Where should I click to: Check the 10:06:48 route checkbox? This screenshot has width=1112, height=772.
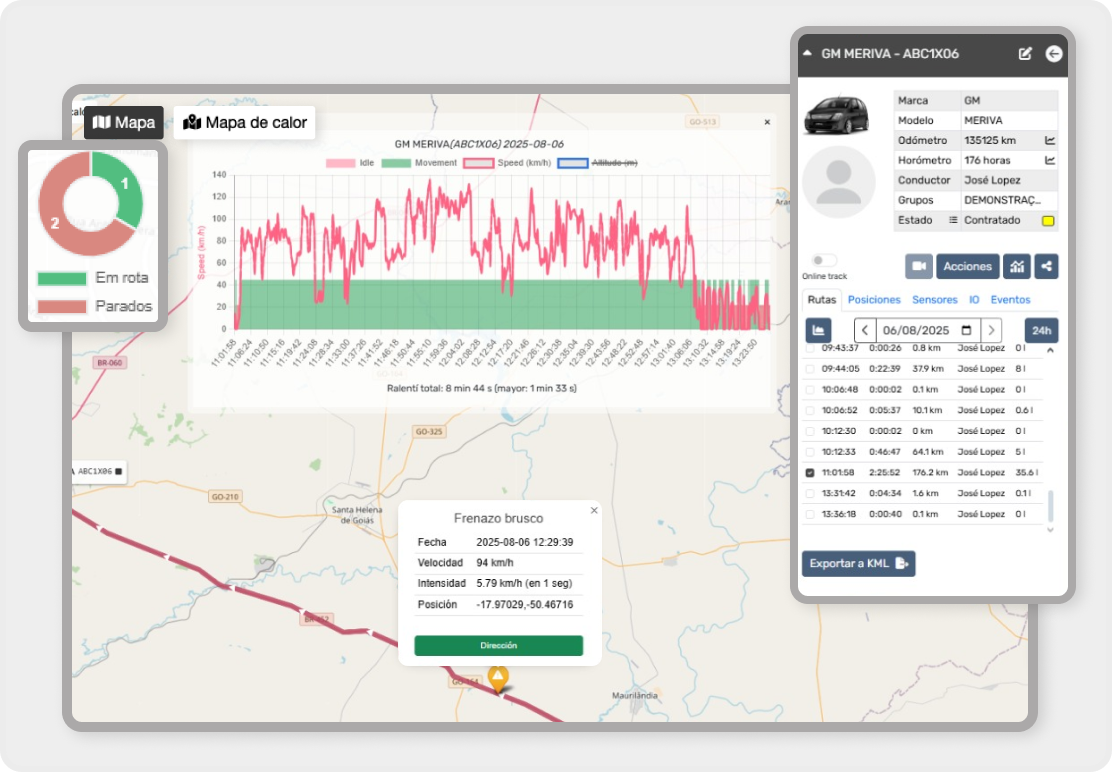tap(810, 389)
